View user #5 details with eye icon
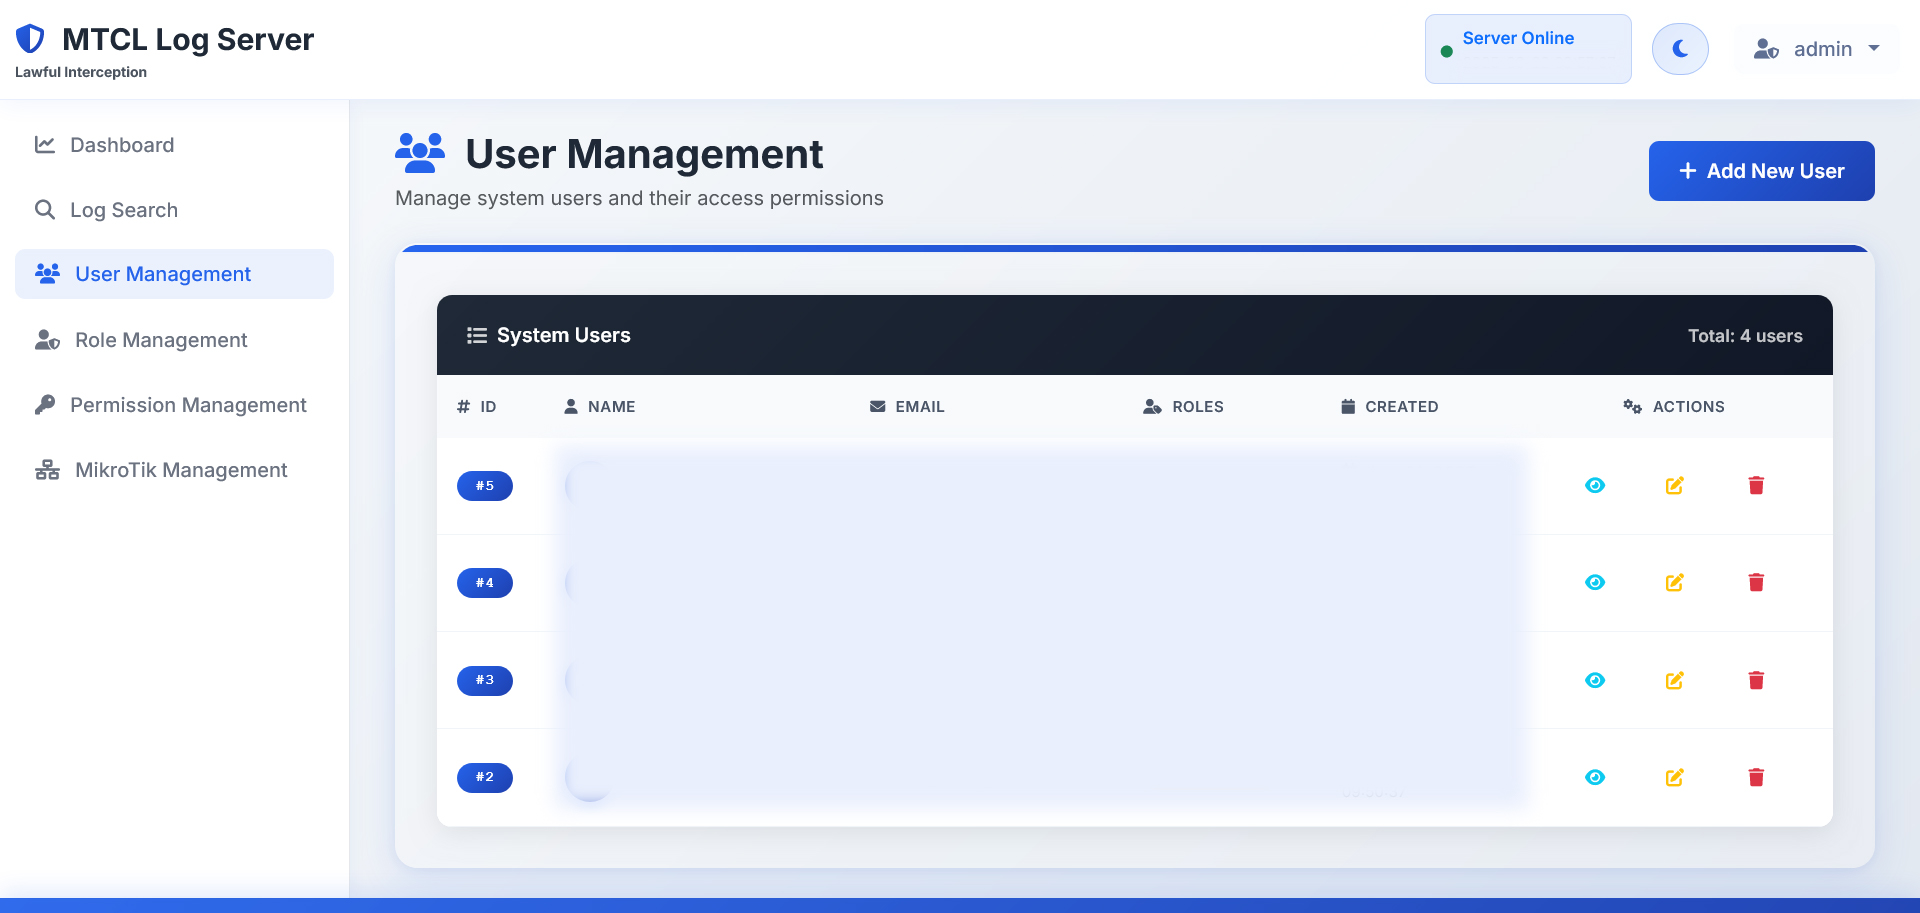 tap(1595, 486)
